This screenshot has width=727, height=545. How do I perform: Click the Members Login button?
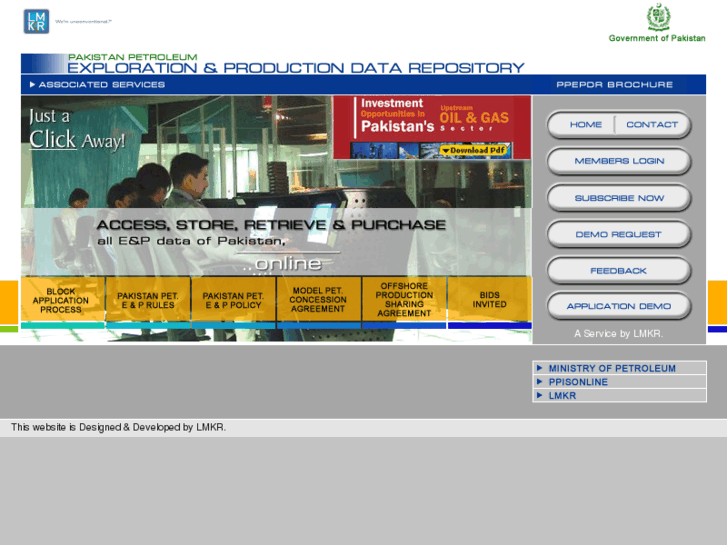pyautogui.click(x=619, y=161)
